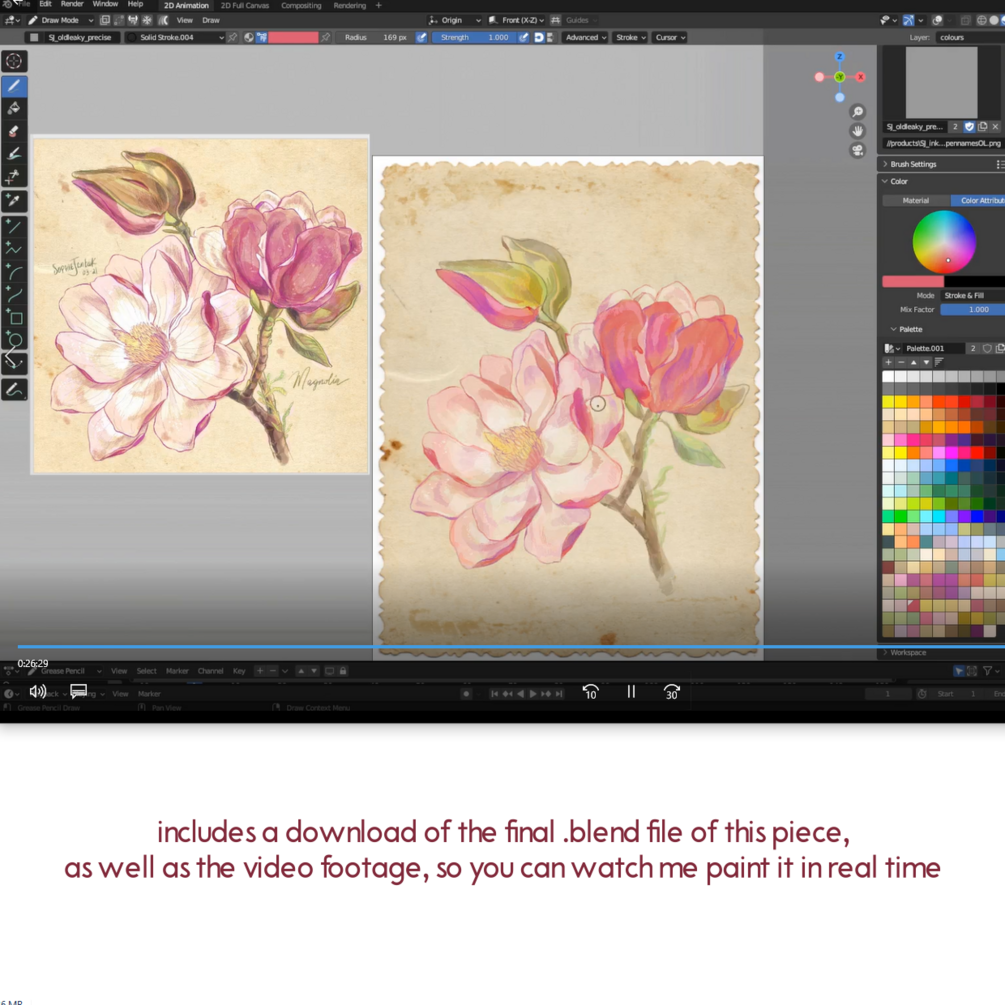The height and width of the screenshot is (1005, 1005).
Task: Select the Eyedropper tool
Action: [x=13, y=201]
